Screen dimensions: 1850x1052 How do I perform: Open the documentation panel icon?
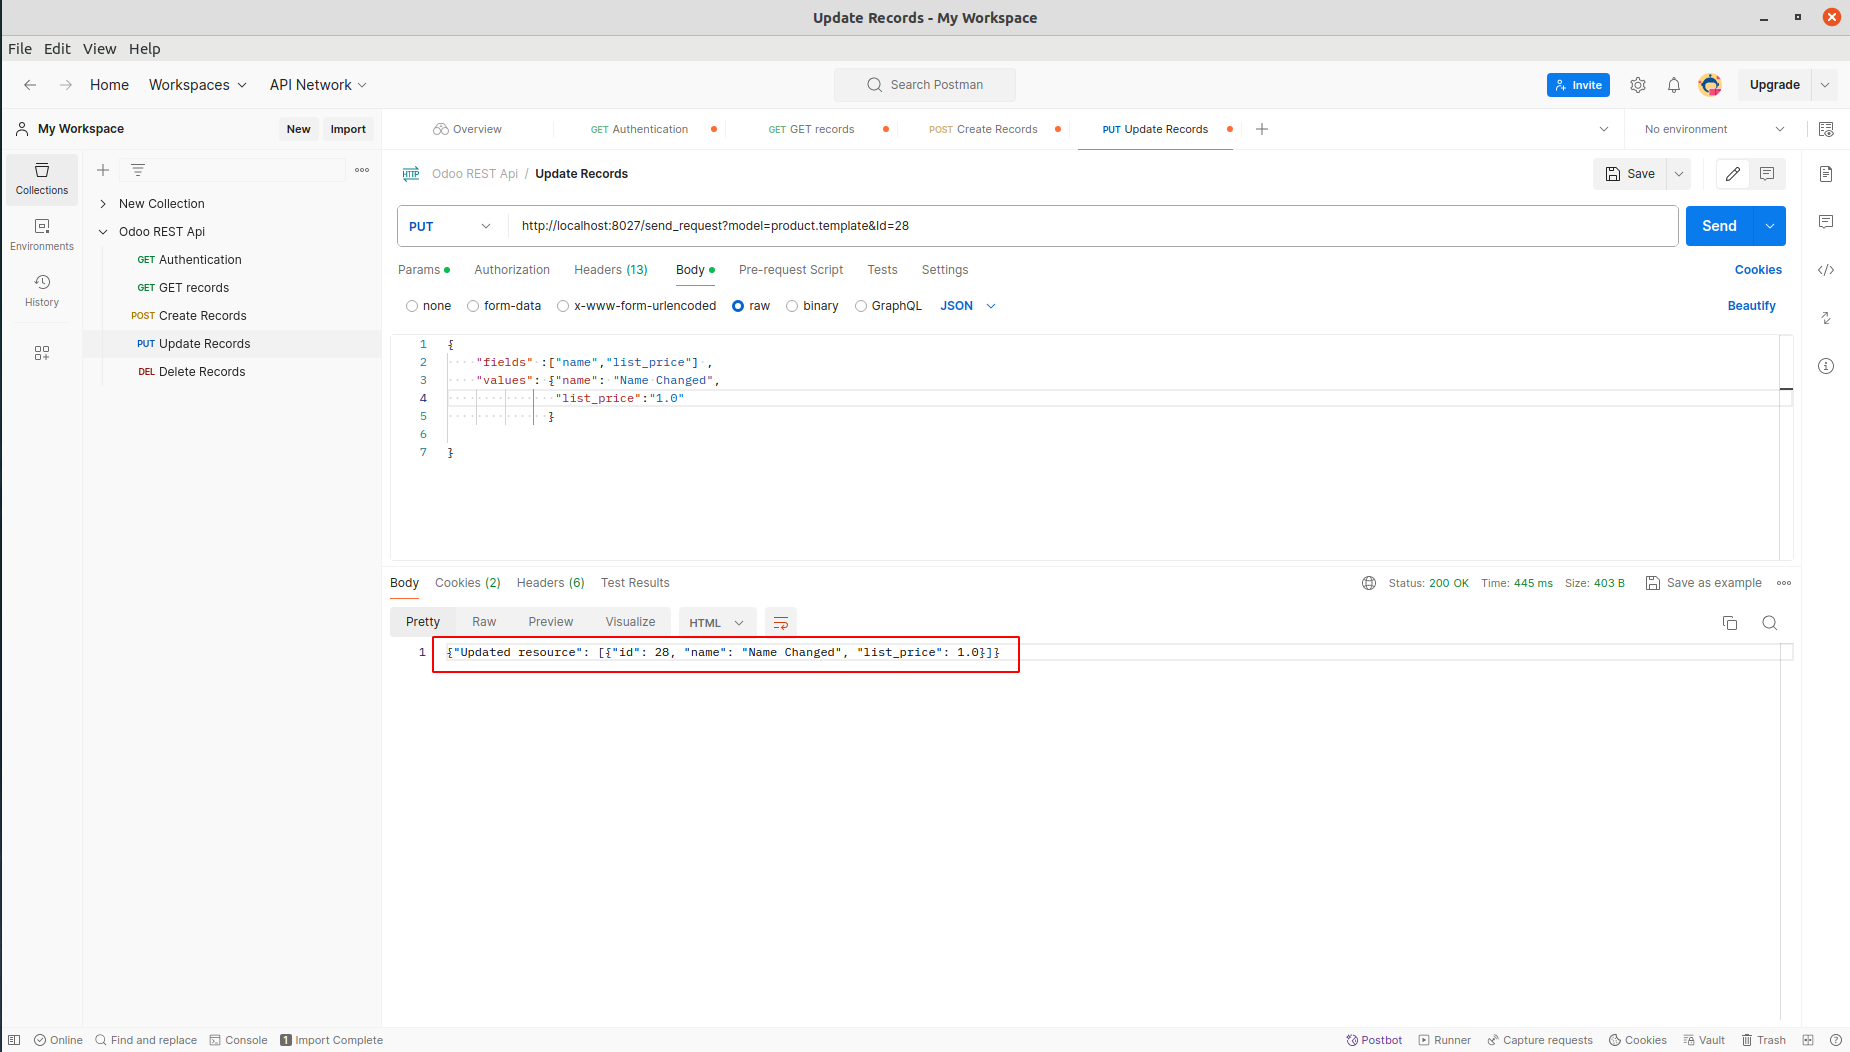pyautogui.click(x=1826, y=174)
